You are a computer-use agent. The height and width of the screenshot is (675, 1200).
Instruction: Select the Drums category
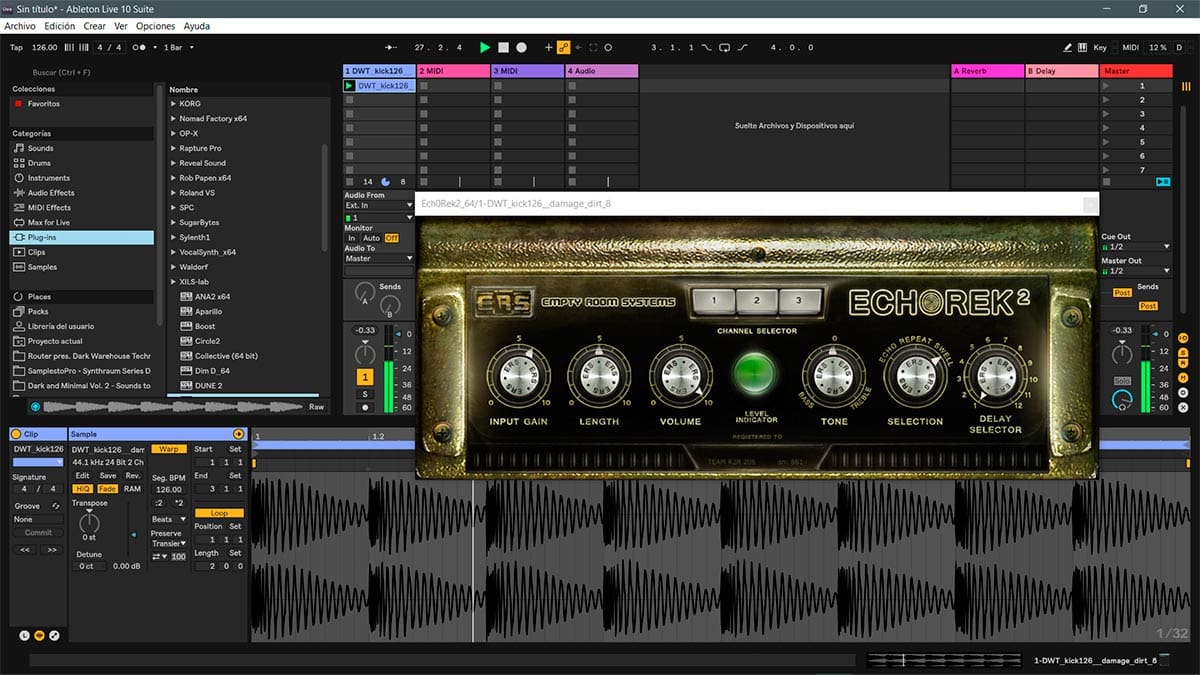click(39, 163)
